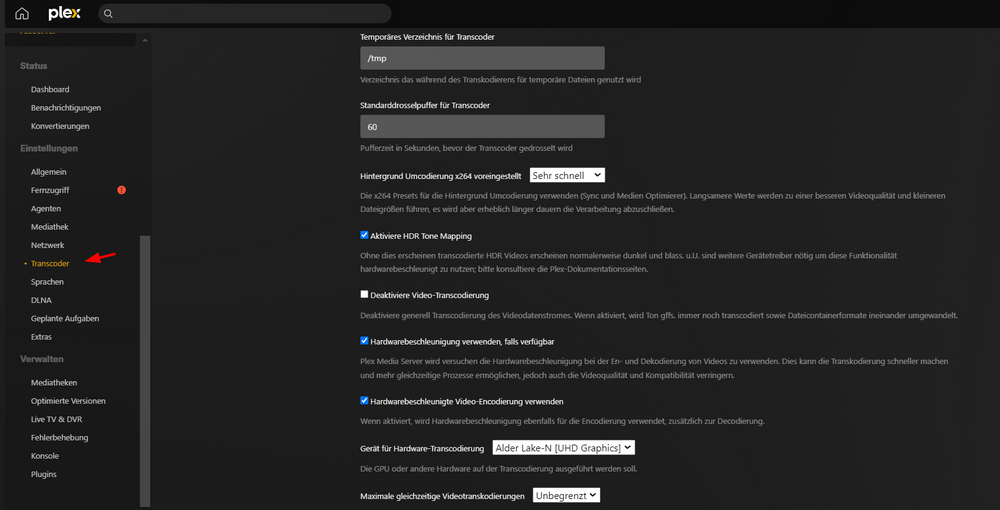Go to Plex home via house icon

22,13
